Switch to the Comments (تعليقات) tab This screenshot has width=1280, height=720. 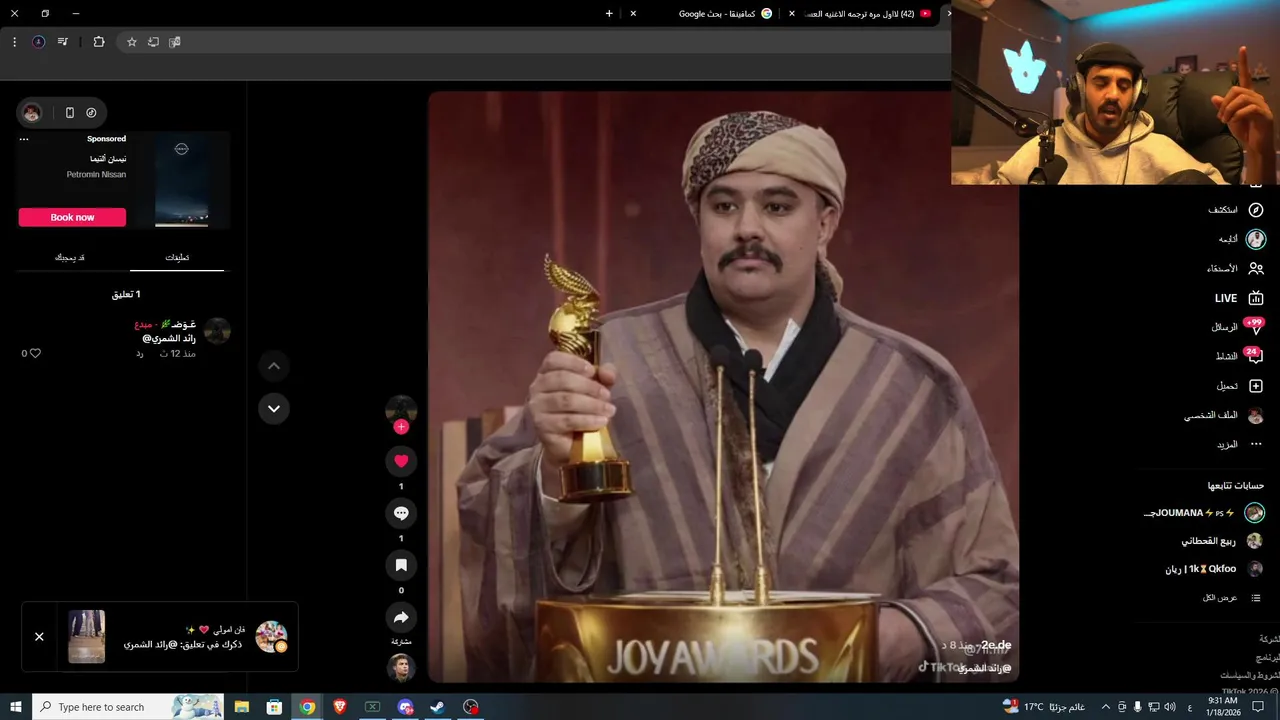coord(177,257)
